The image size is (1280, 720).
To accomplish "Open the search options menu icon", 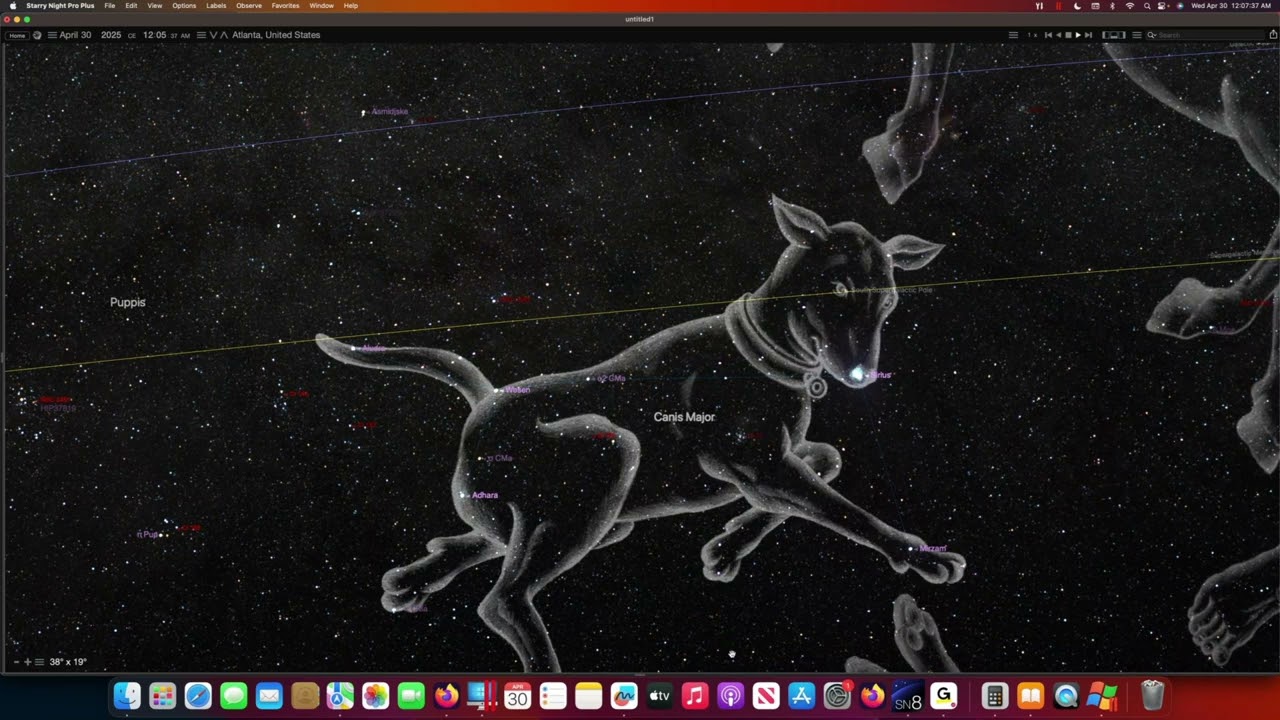I will click(x=1137, y=35).
